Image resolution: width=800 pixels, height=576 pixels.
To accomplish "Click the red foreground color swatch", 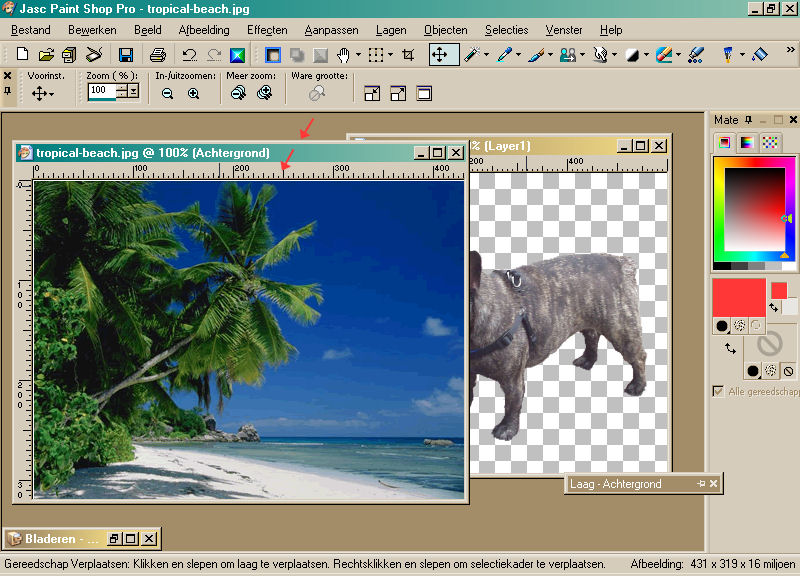I will click(738, 297).
